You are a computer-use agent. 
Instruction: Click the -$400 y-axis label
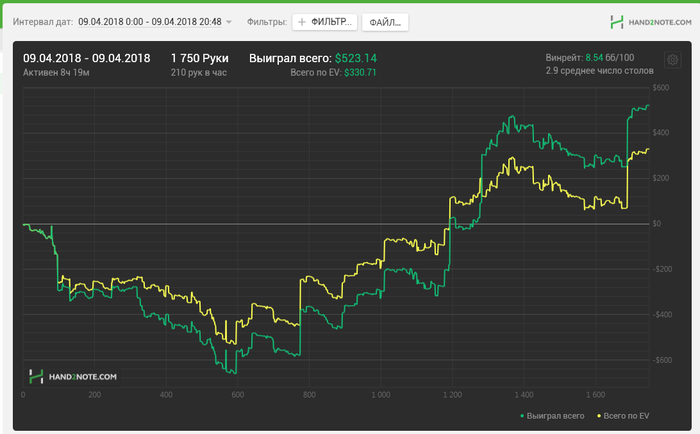662,315
